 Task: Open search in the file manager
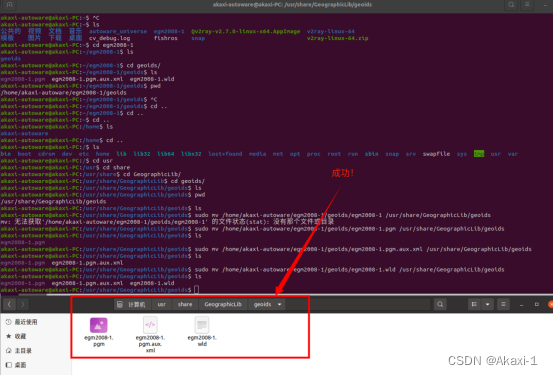coord(440,304)
